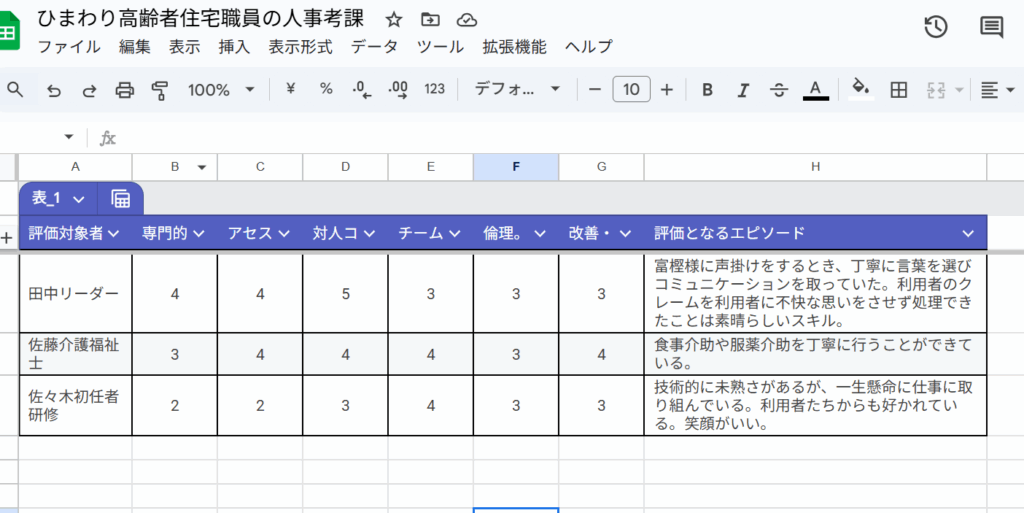Click the print icon
The width and height of the screenshot is (1024, 513).
[x=124, y=90]
